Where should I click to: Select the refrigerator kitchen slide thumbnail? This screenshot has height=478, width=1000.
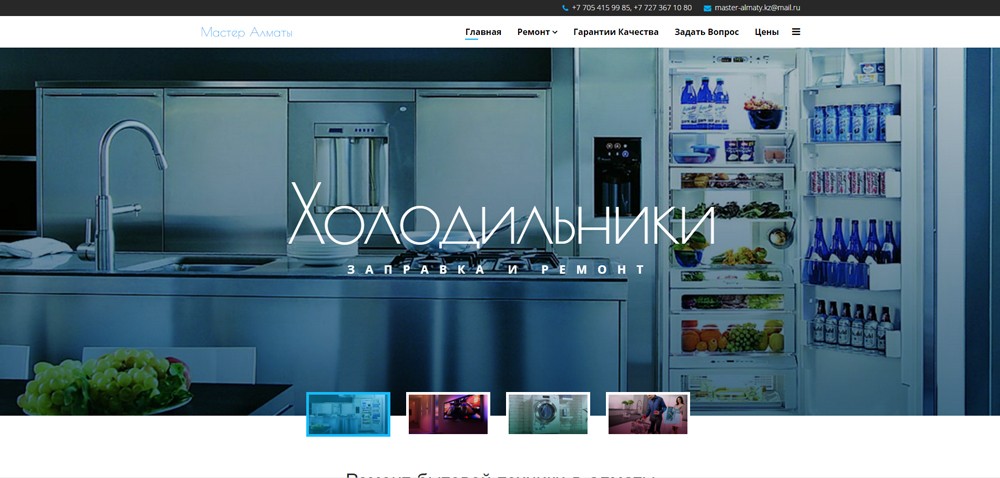(348, 414)
